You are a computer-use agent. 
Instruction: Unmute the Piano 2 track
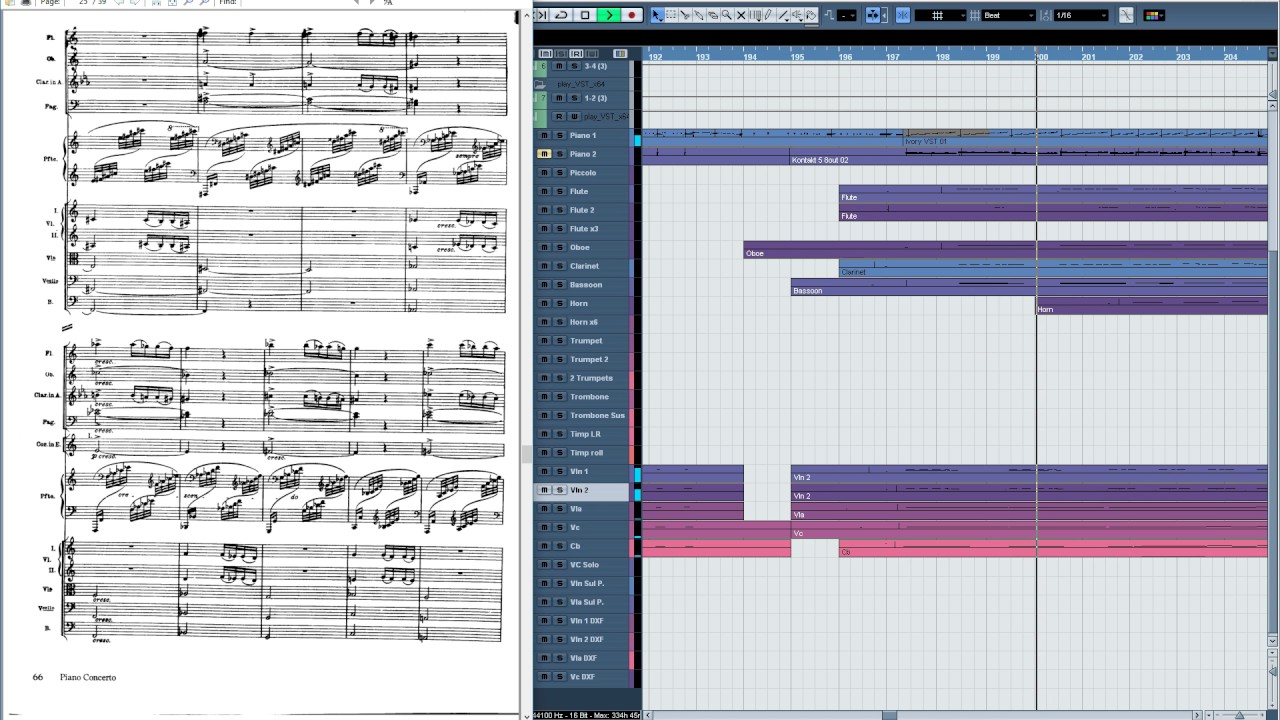545,154
